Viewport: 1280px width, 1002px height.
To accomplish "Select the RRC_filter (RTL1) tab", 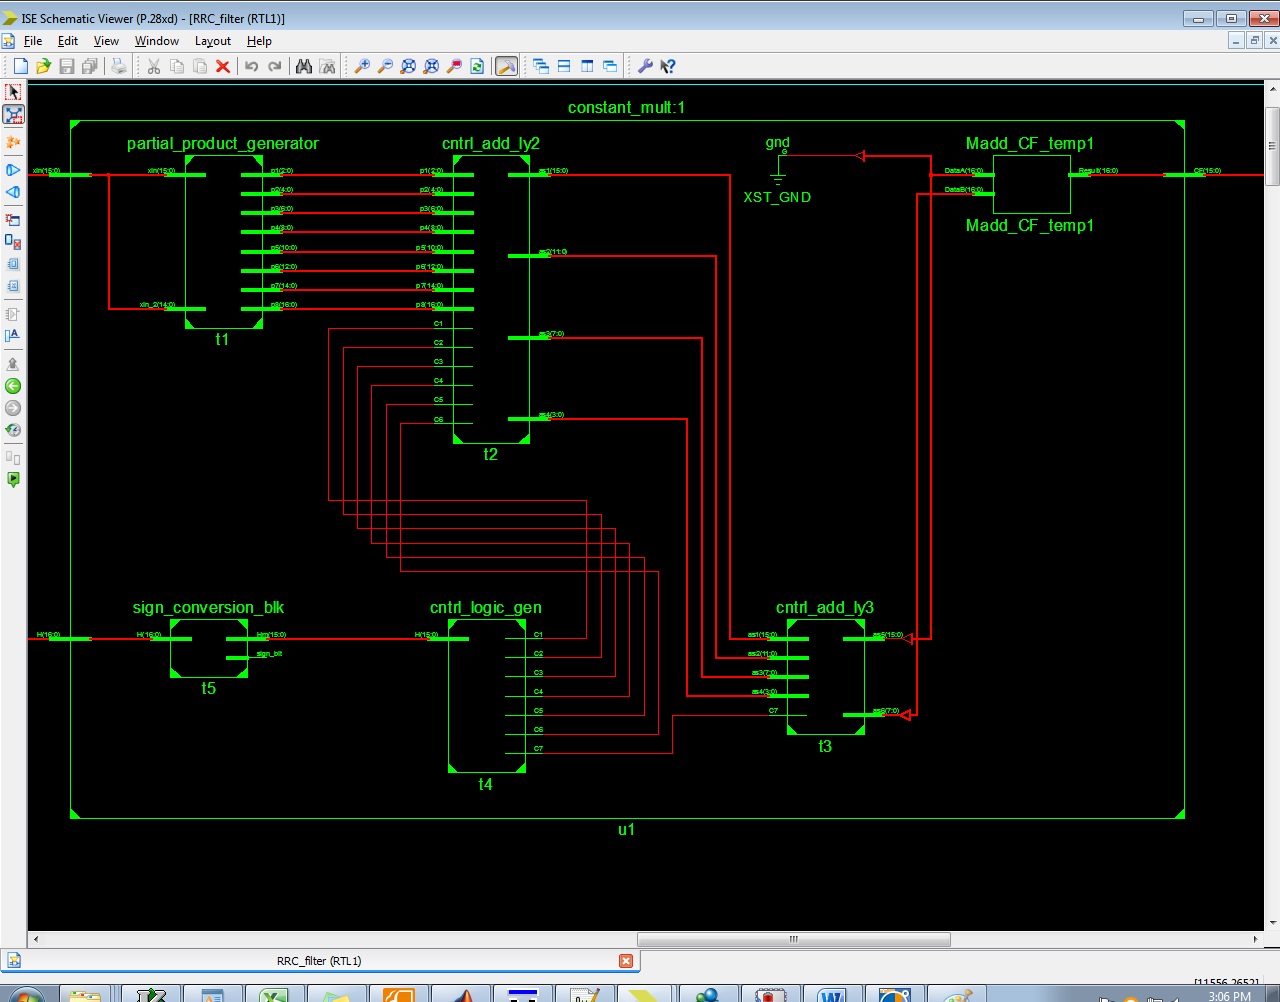I will [x=319, y=961].
